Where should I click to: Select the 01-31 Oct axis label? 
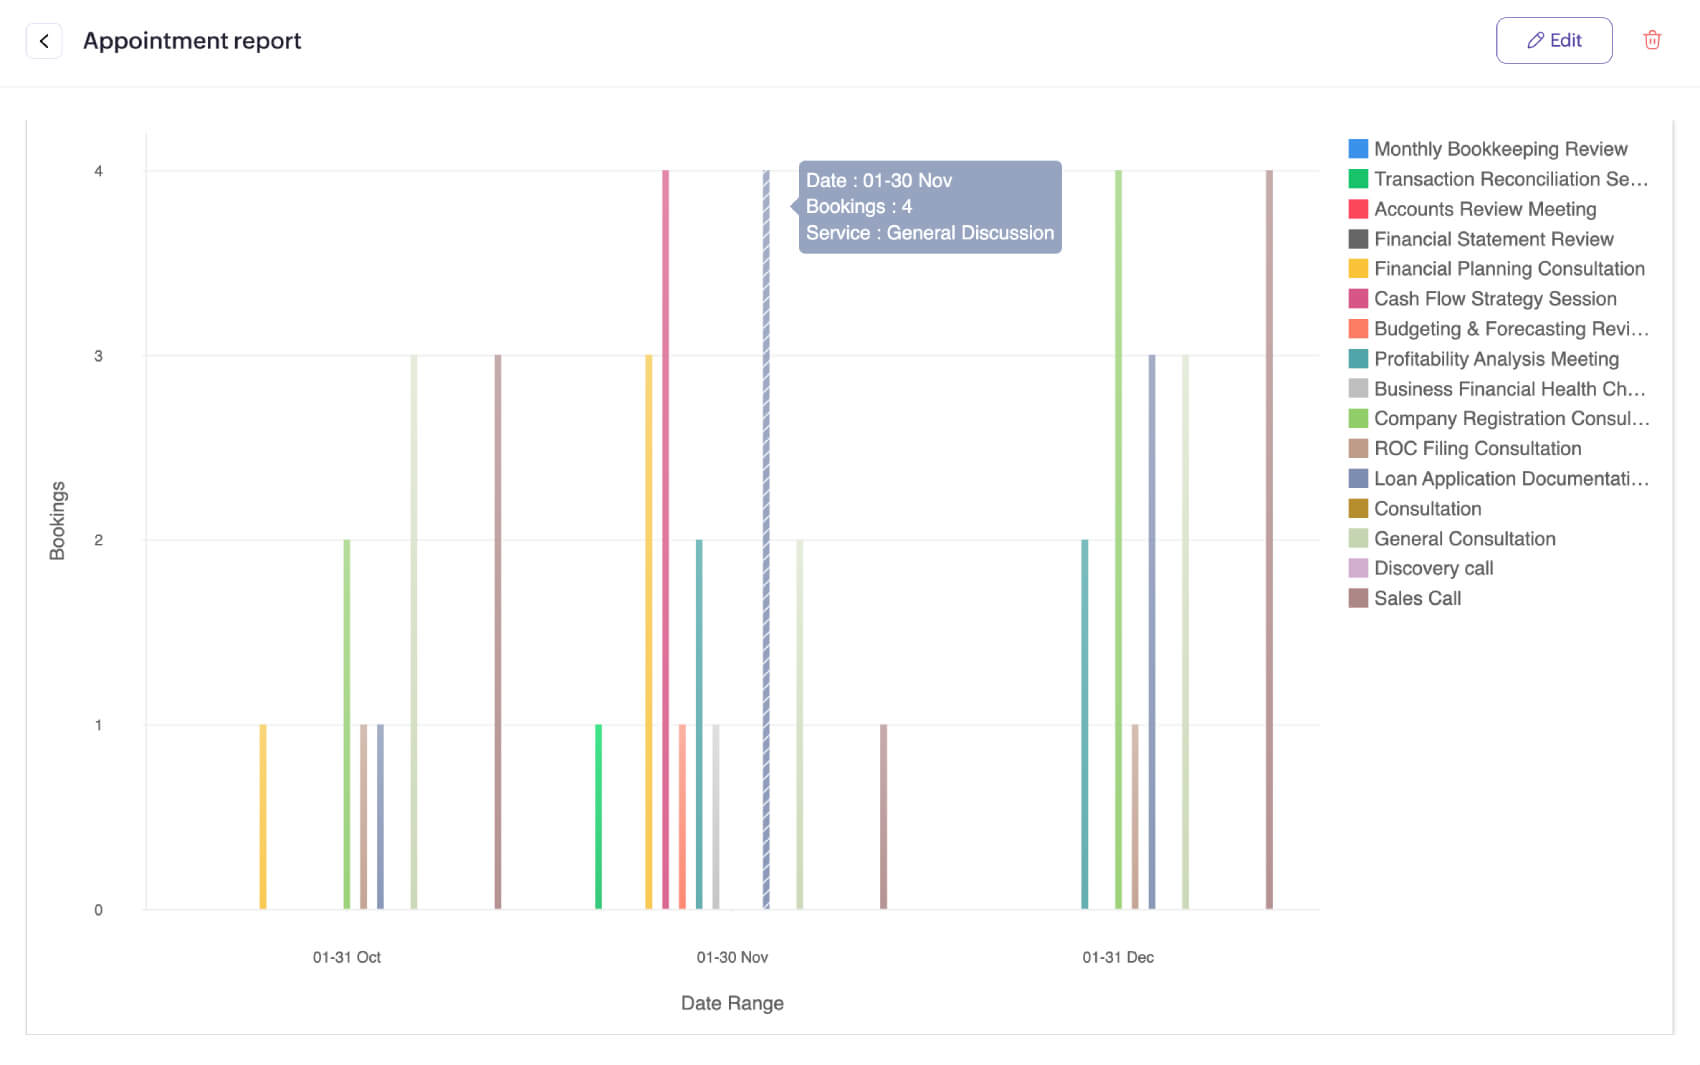click(x=345, y=957)
